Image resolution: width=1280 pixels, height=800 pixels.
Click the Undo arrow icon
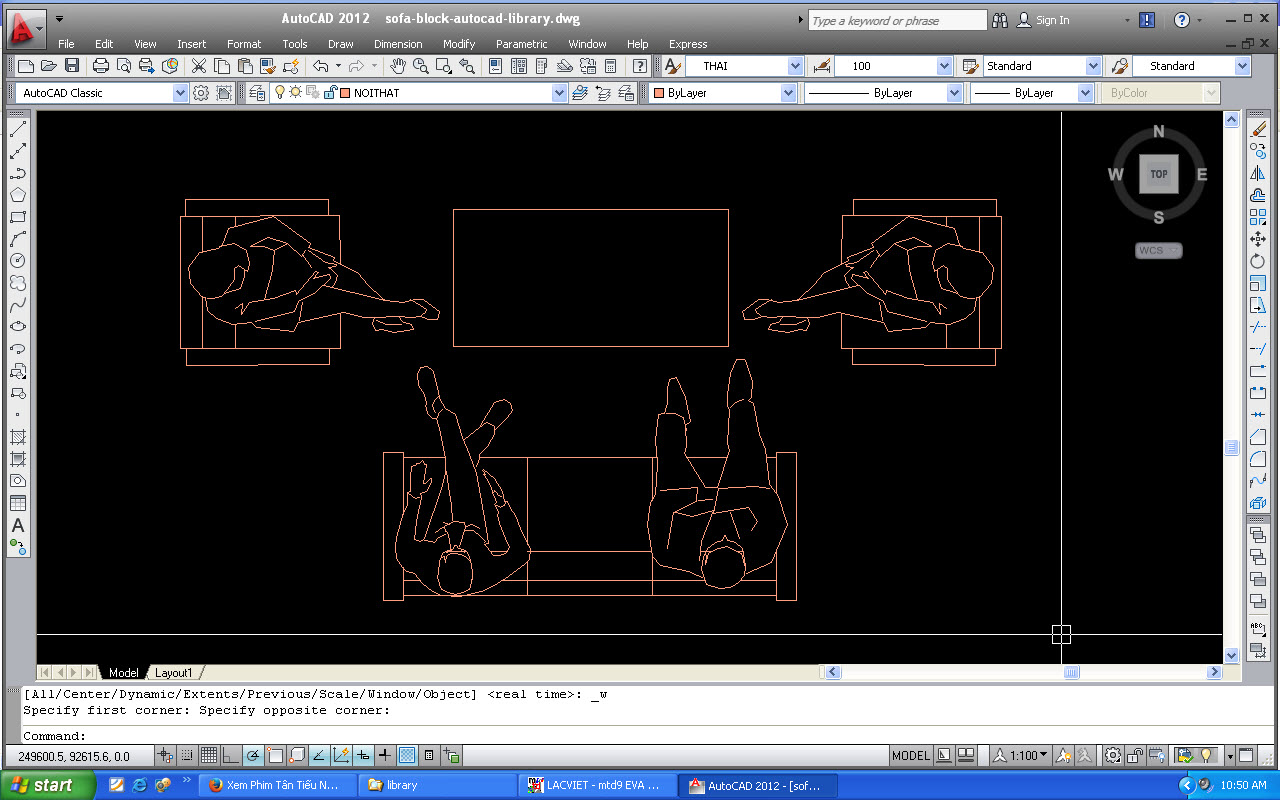click(x=320, y=66)
